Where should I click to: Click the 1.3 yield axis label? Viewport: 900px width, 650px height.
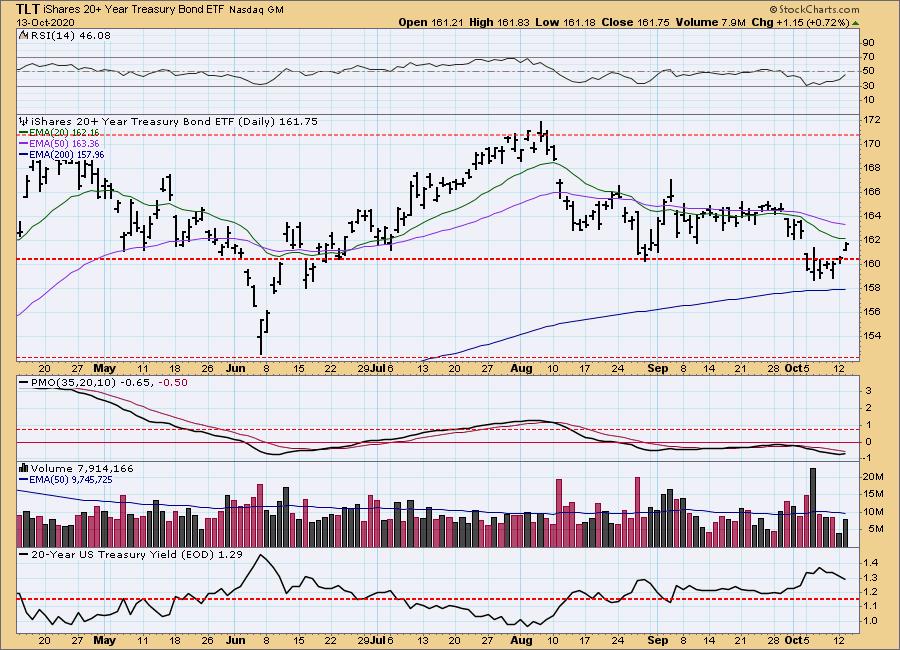[x=871, y=578]
